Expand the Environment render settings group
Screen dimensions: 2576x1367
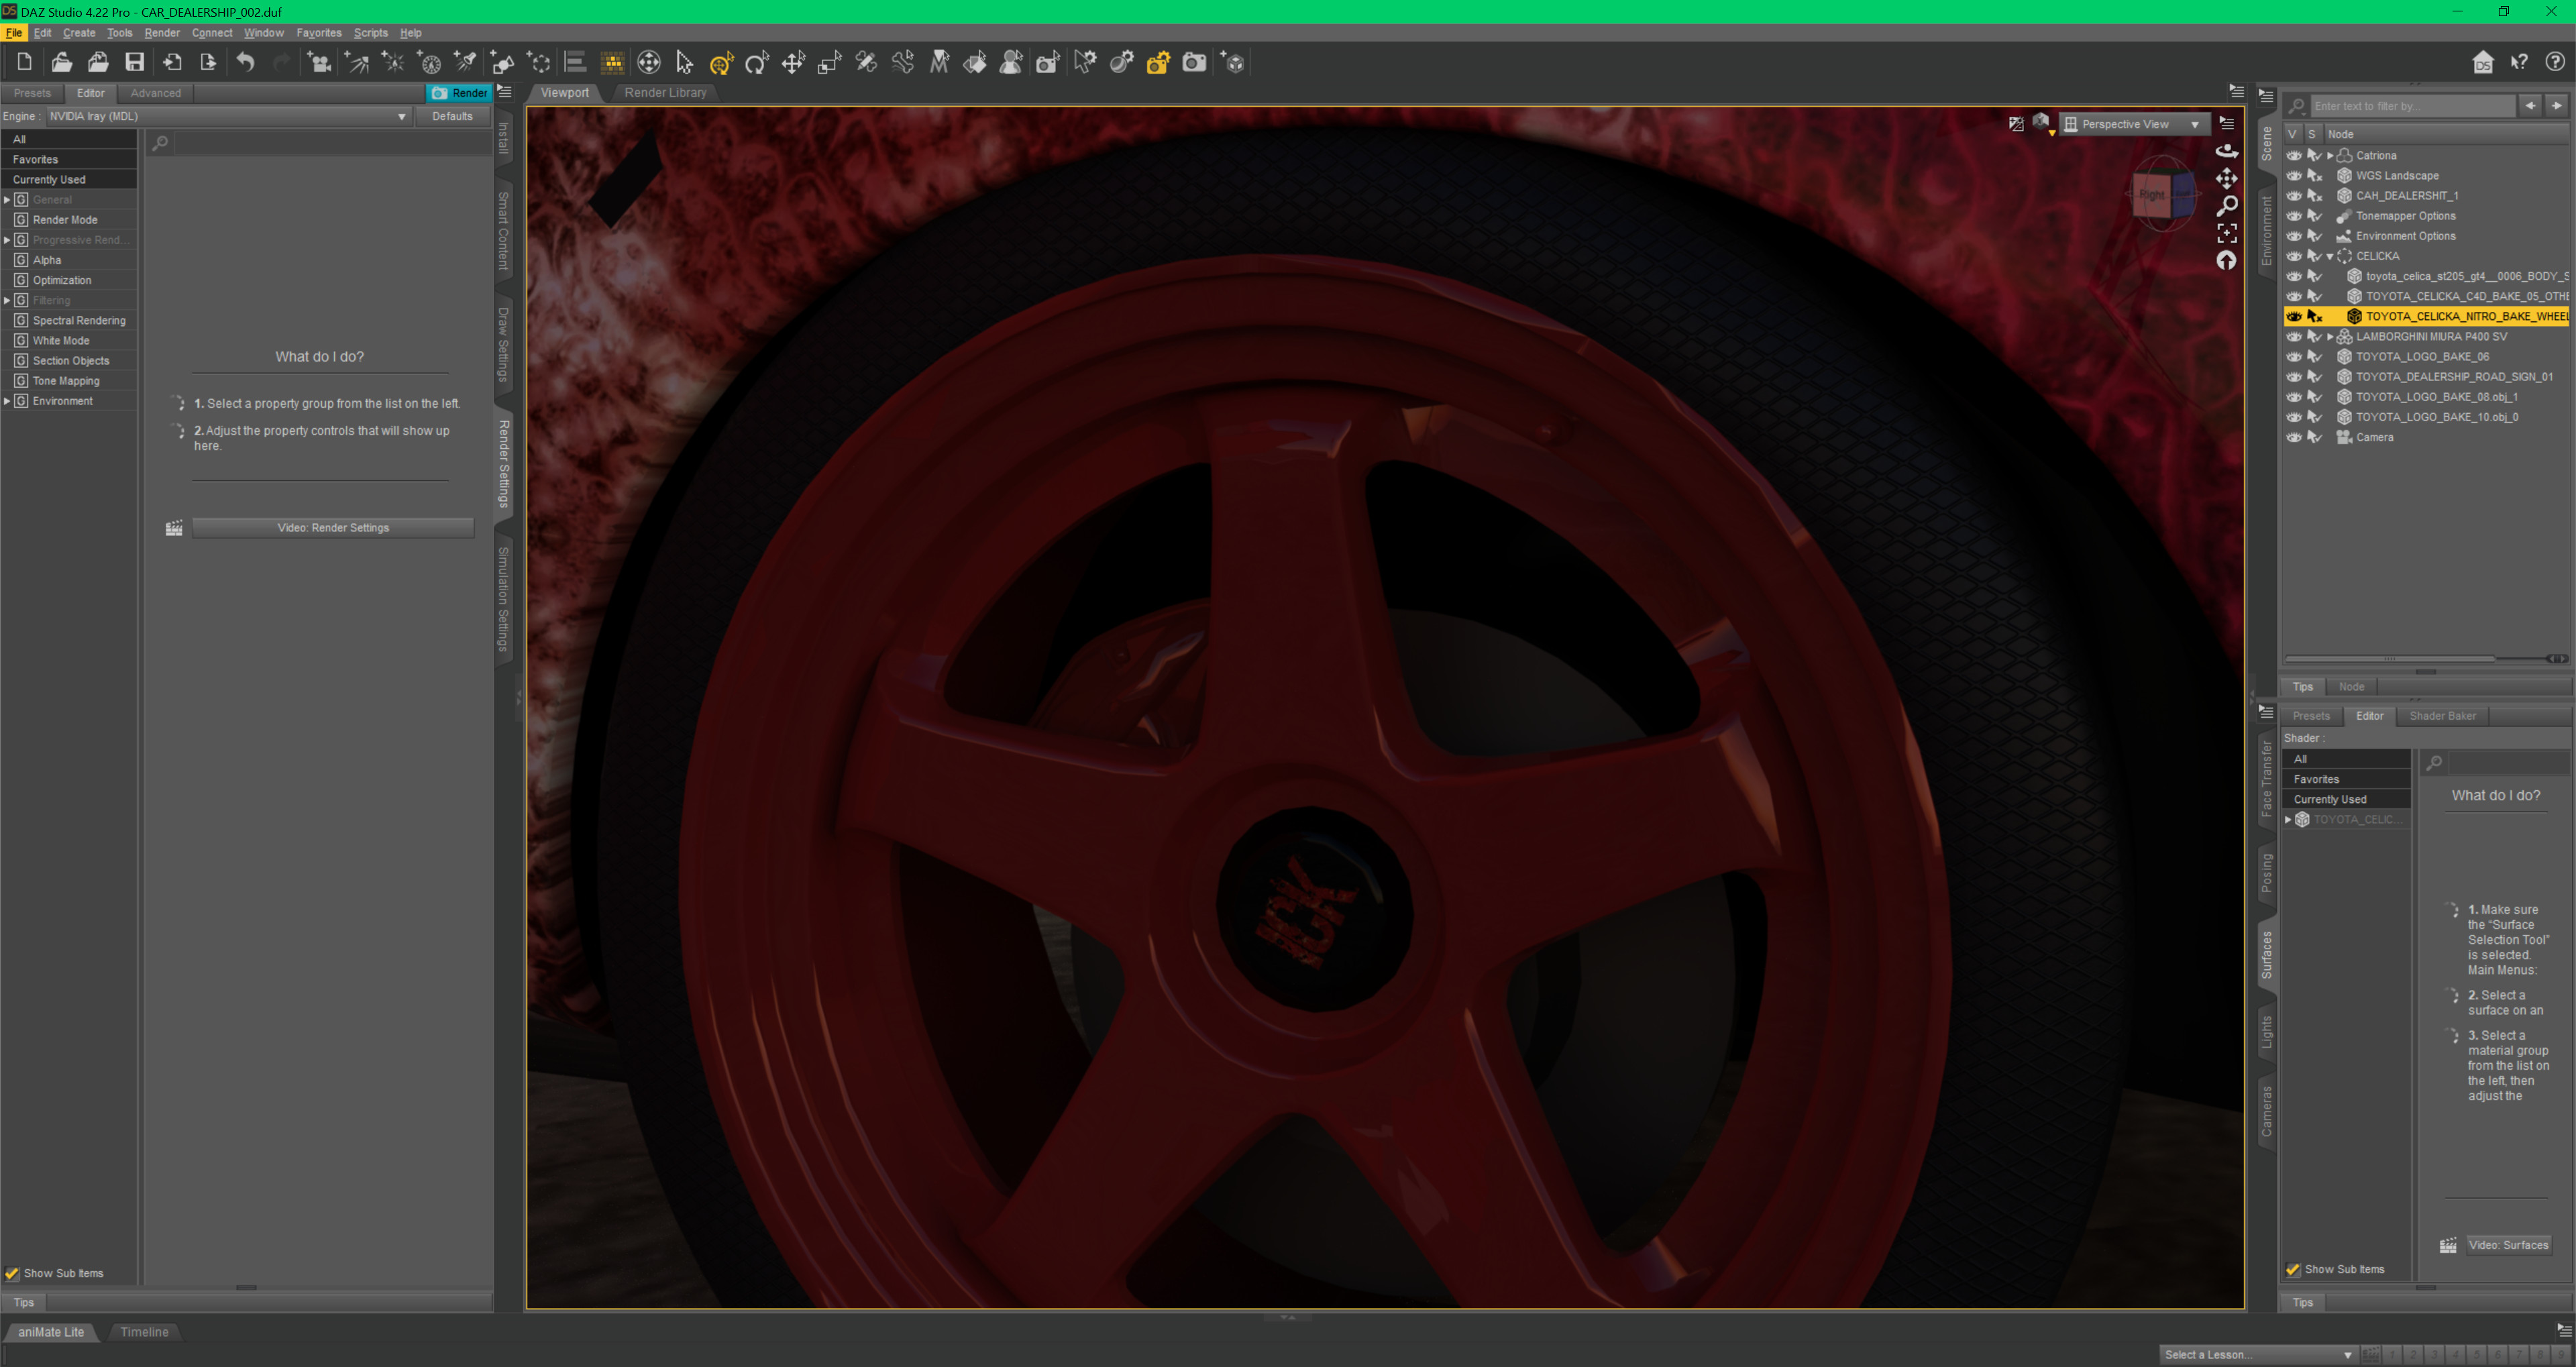(7, 401)
